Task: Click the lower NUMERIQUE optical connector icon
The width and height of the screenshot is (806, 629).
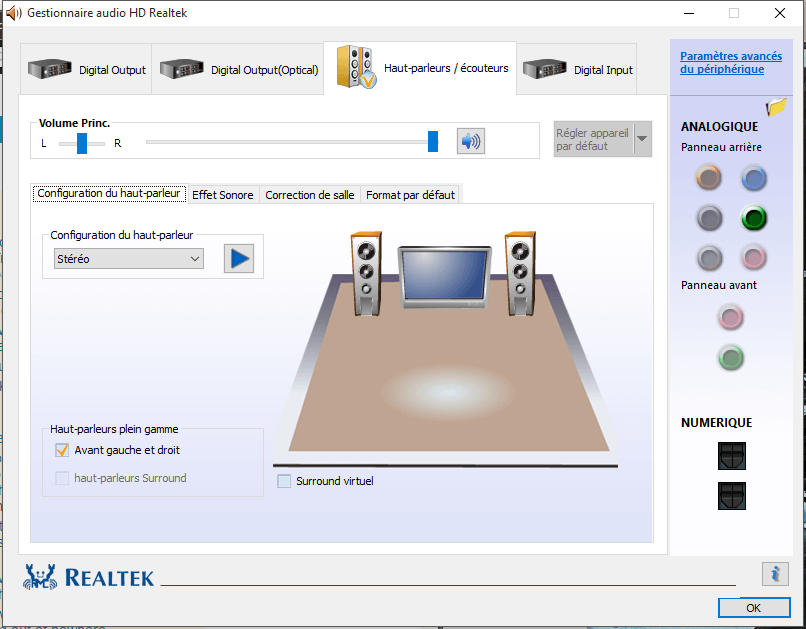Action: pos(731,496)
